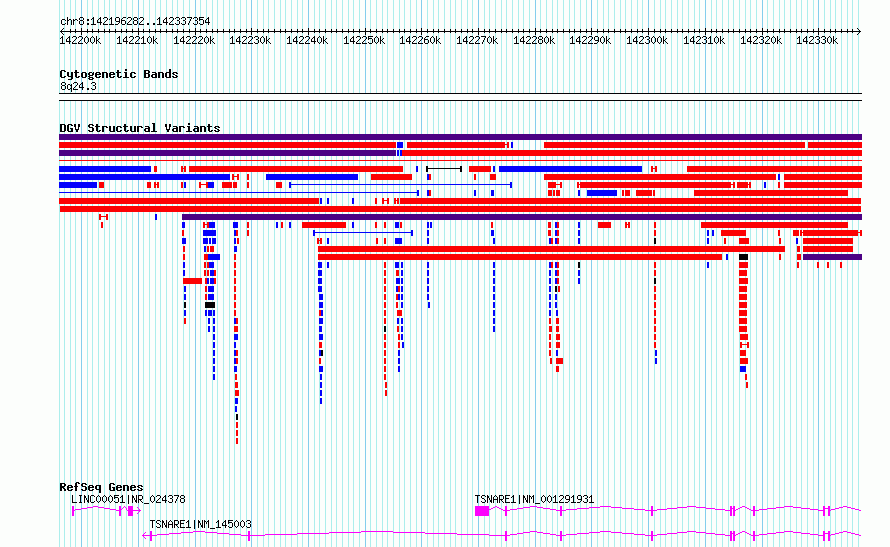
Task: Click the 142330k ruler label
Action: pyautogui.click(x=817, y=41)
